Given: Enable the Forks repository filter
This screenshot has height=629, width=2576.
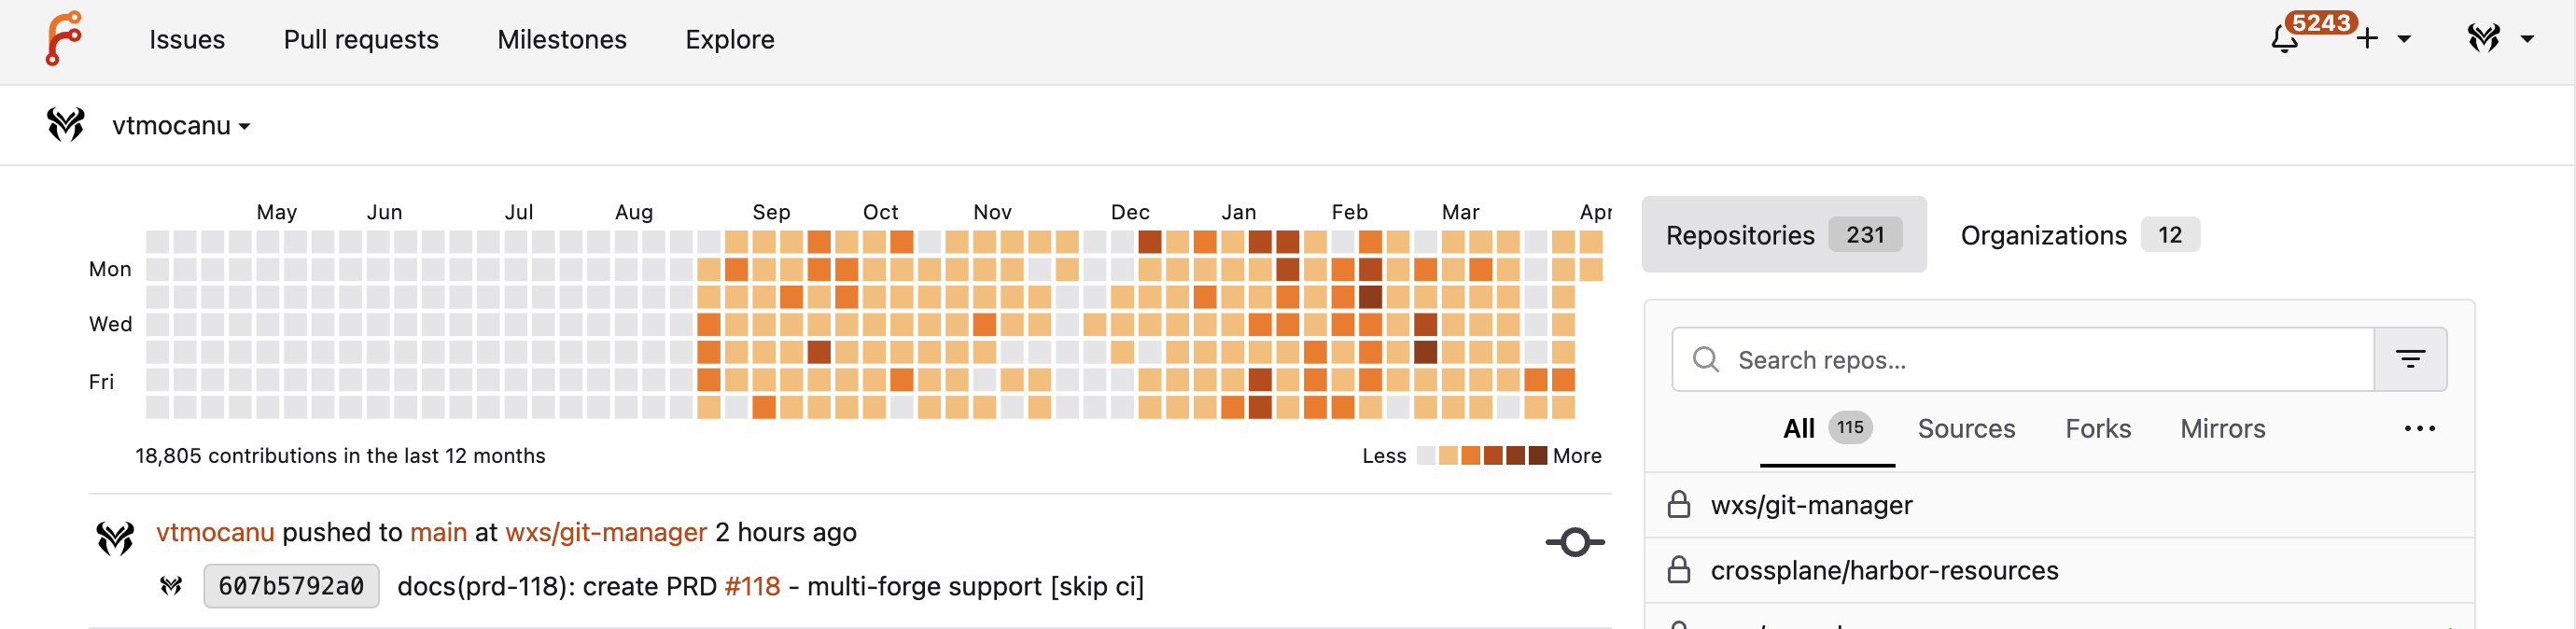Looking at the screenshot, I should click(2097, 428).
